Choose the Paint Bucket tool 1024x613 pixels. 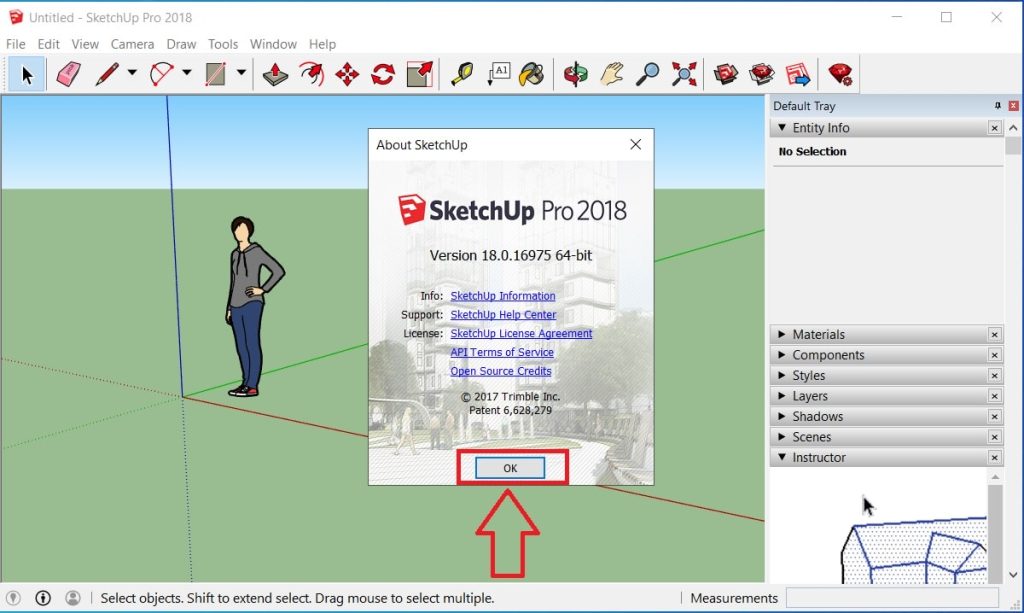[x=532, y=74]
